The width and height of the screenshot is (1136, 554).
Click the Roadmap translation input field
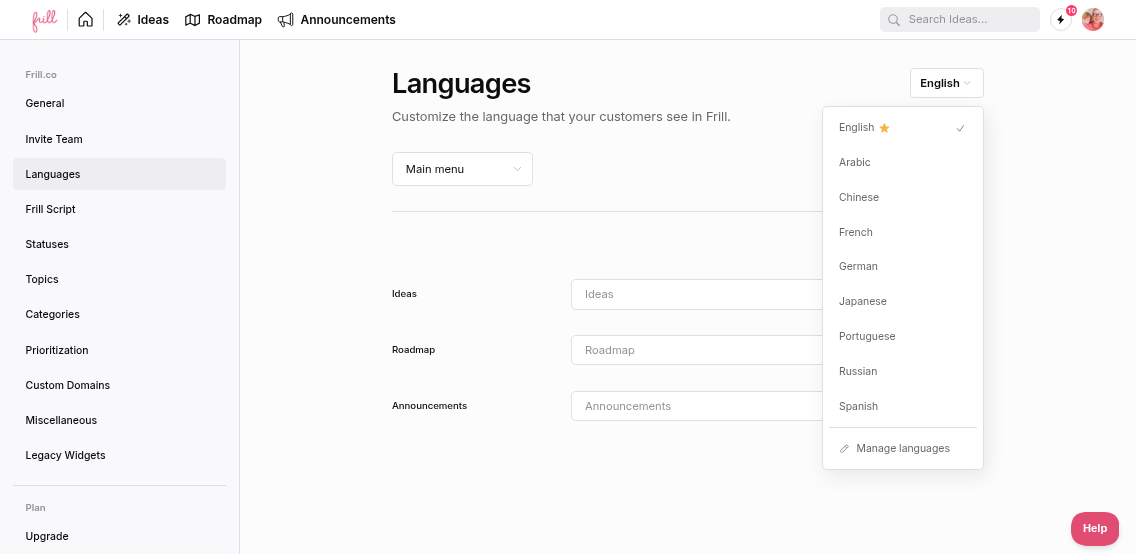point(697,350)
